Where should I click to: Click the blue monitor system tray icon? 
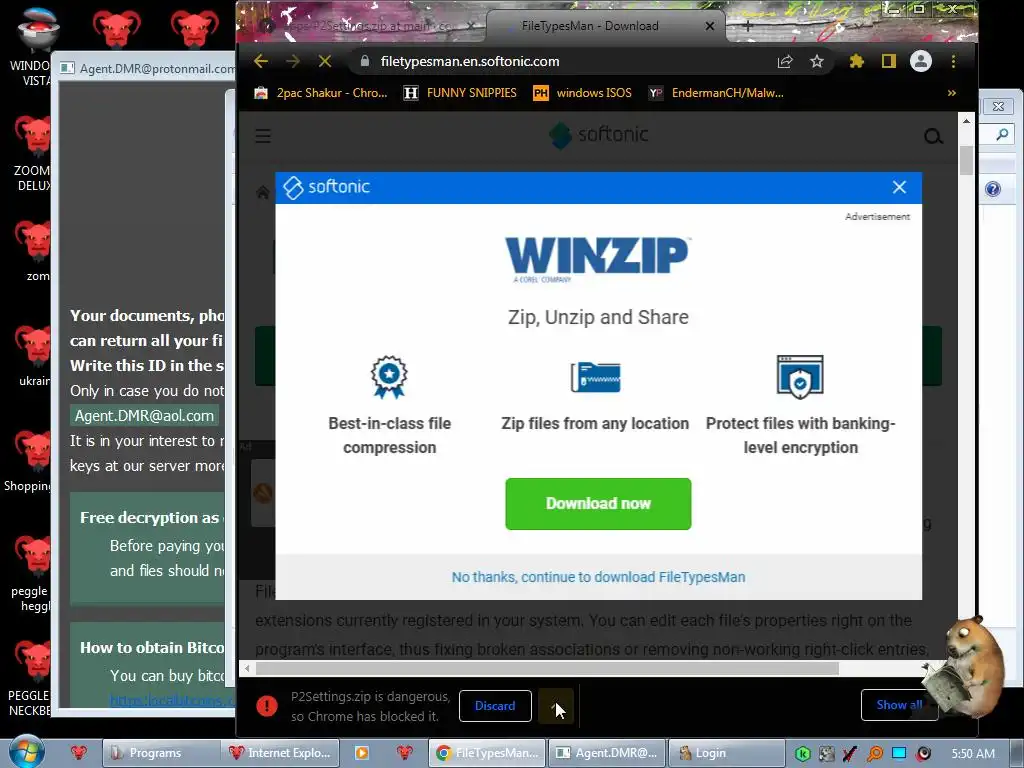[899, 753]
